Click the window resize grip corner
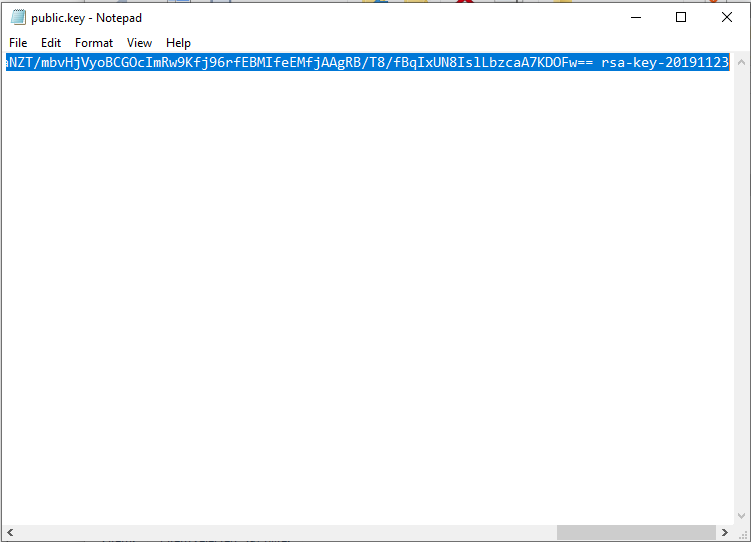This screenshot has width=751, height=542. pos(742,534)
